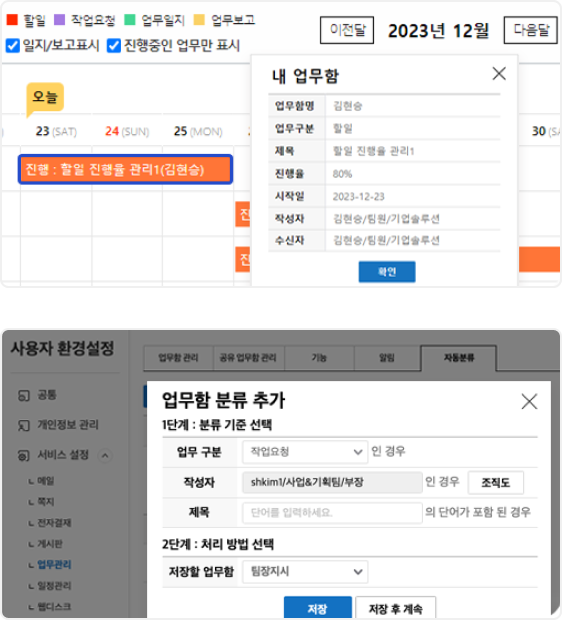Collapse the 서비스 설정 section chevron
562x620 pixels.
coord(105,456)
